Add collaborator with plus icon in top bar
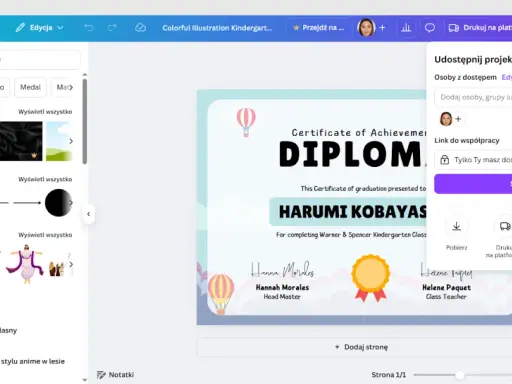512x384 pixels. 382,28
